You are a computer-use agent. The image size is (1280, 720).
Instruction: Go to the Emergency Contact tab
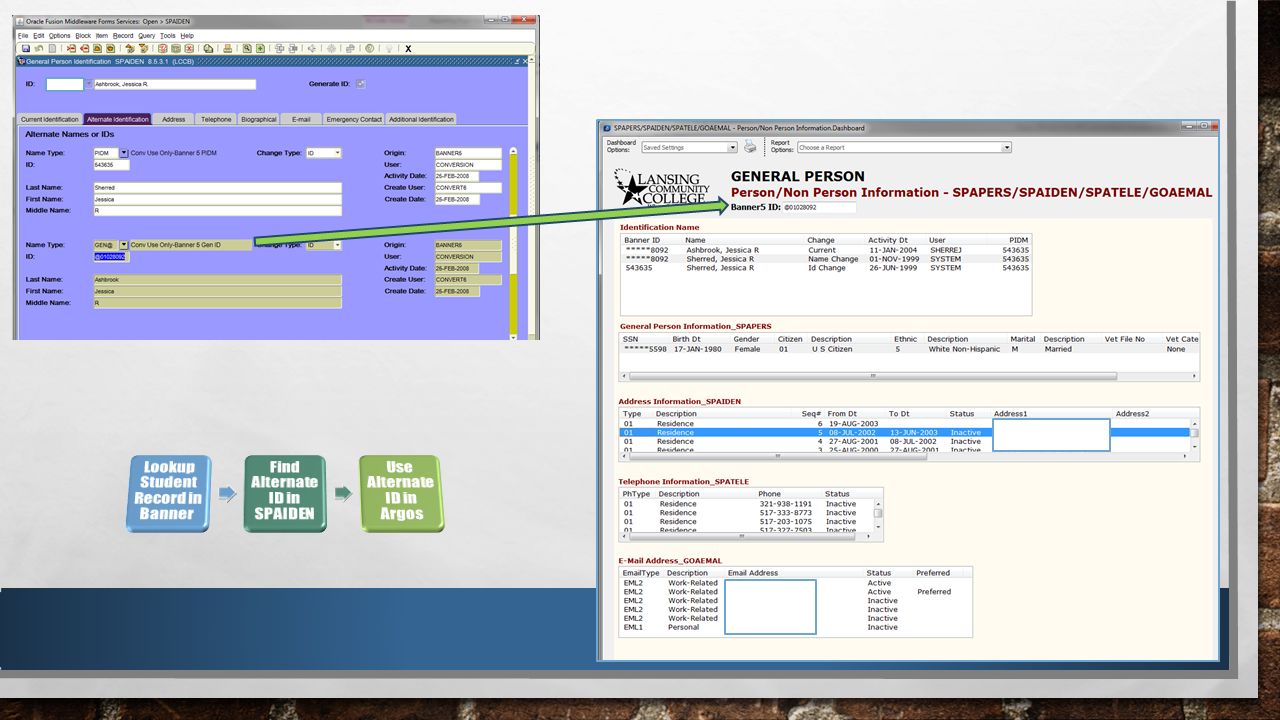(354, 119)
